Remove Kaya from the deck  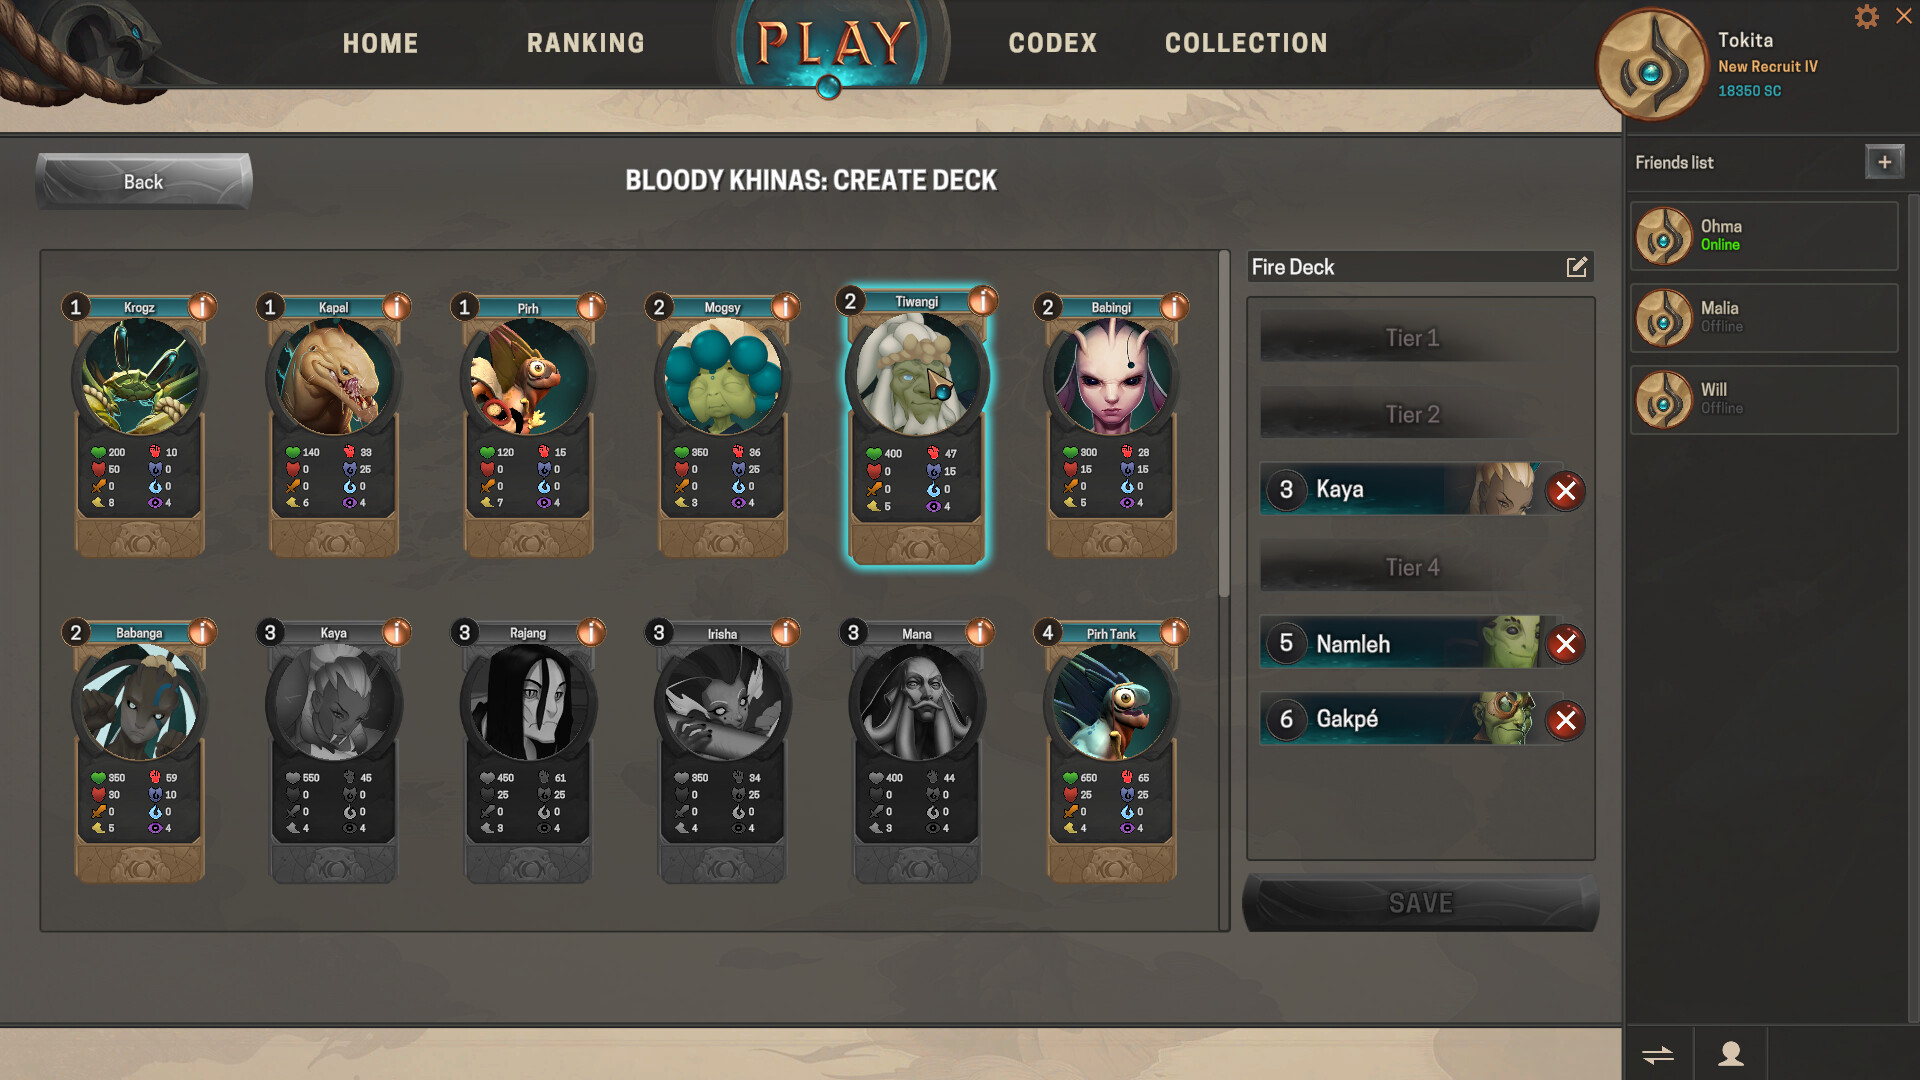tap(1565, 491)
